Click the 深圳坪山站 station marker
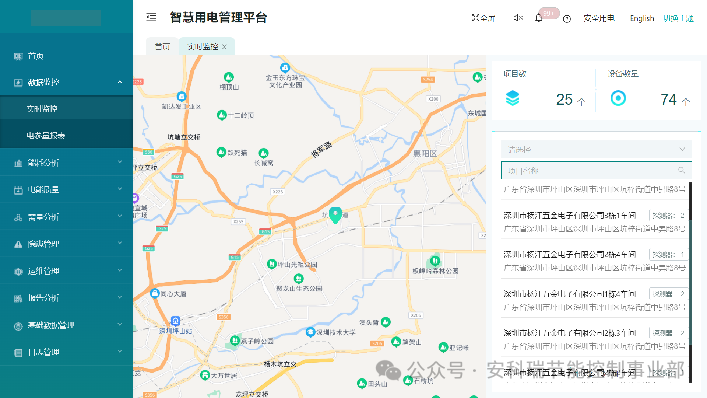Screen dimensions: 707x398 175,321
